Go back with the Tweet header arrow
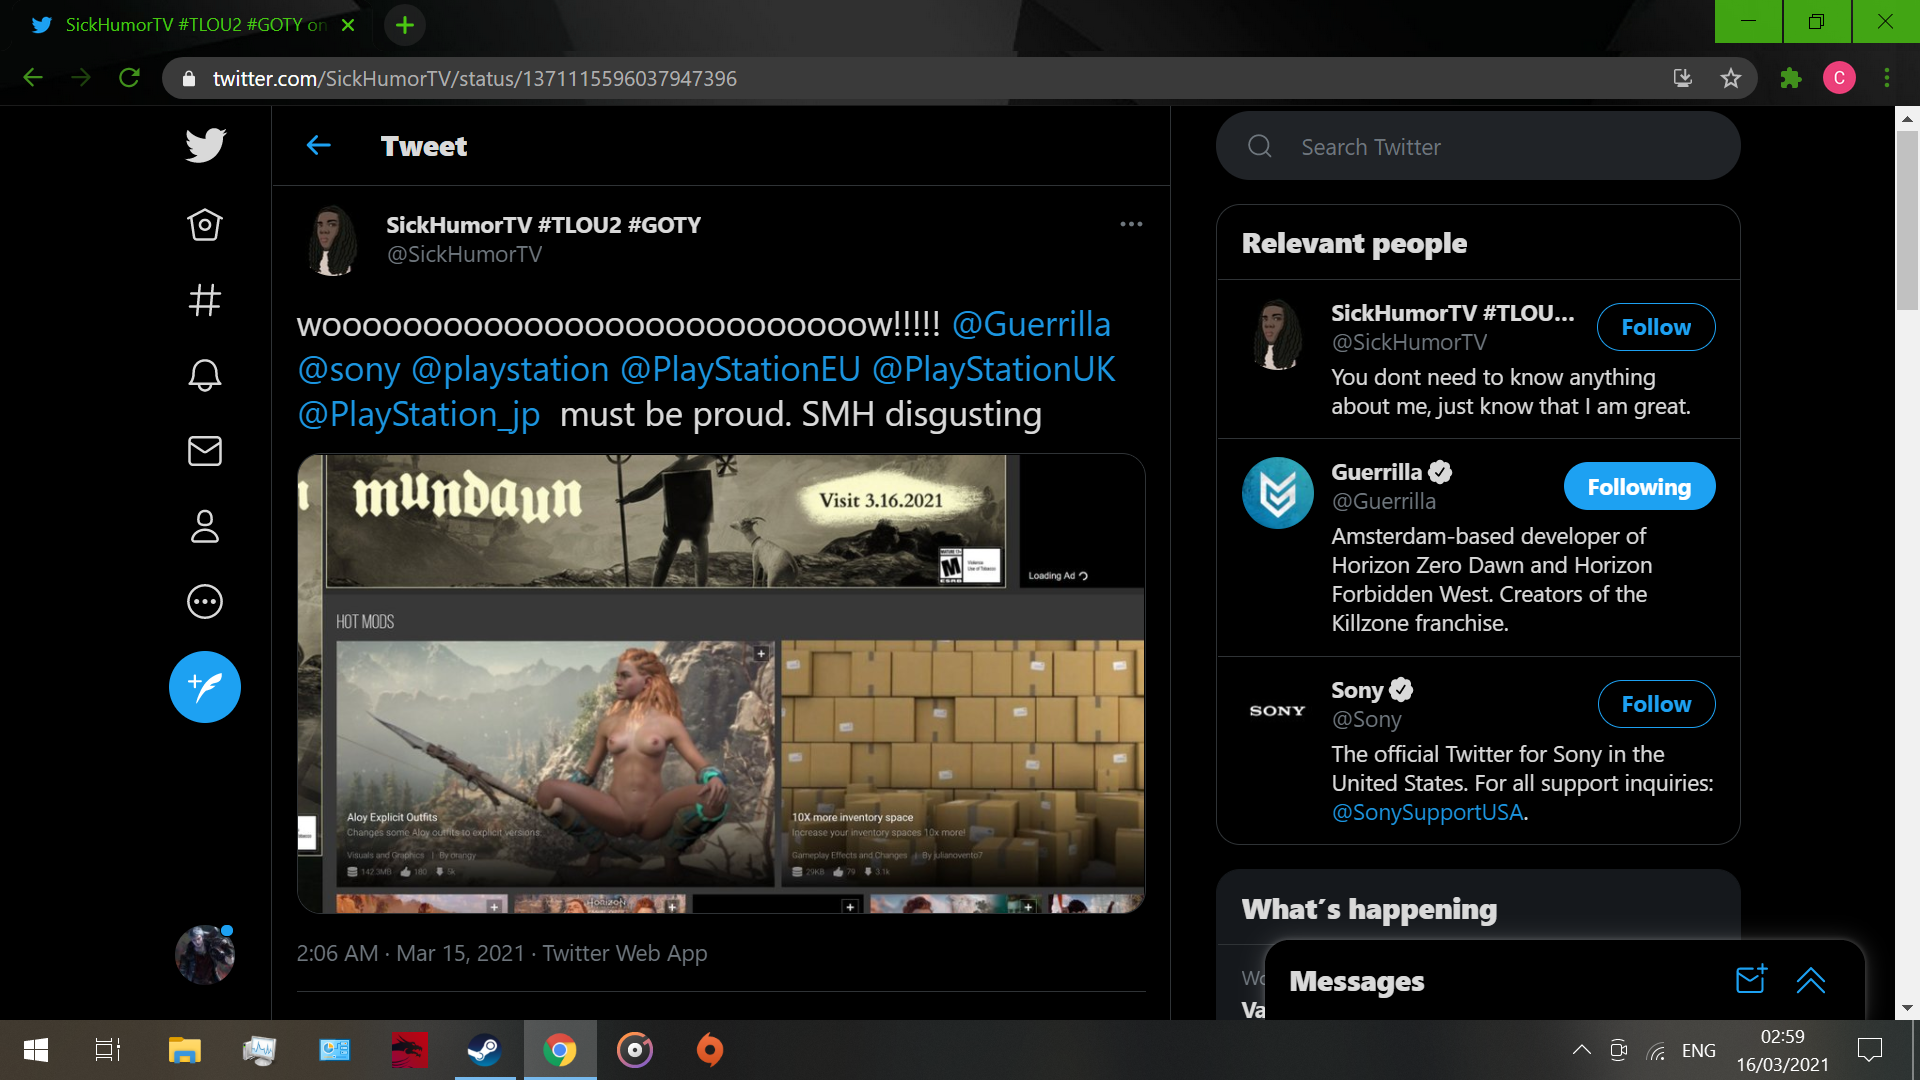 pyautogui.click(x=318, y=146)
